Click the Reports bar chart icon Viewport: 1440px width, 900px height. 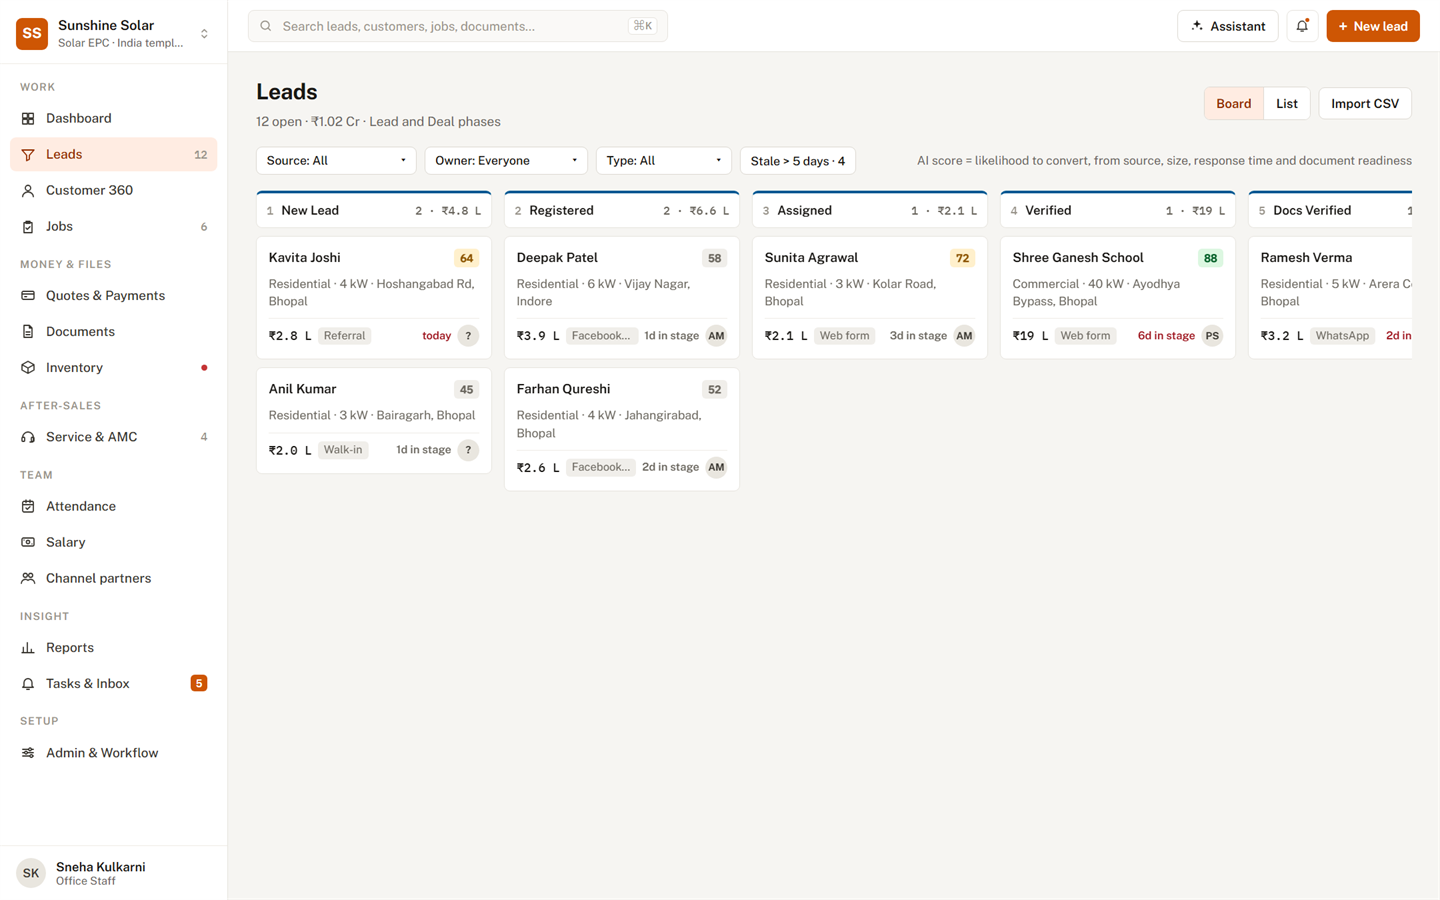[x=28, y=647]
